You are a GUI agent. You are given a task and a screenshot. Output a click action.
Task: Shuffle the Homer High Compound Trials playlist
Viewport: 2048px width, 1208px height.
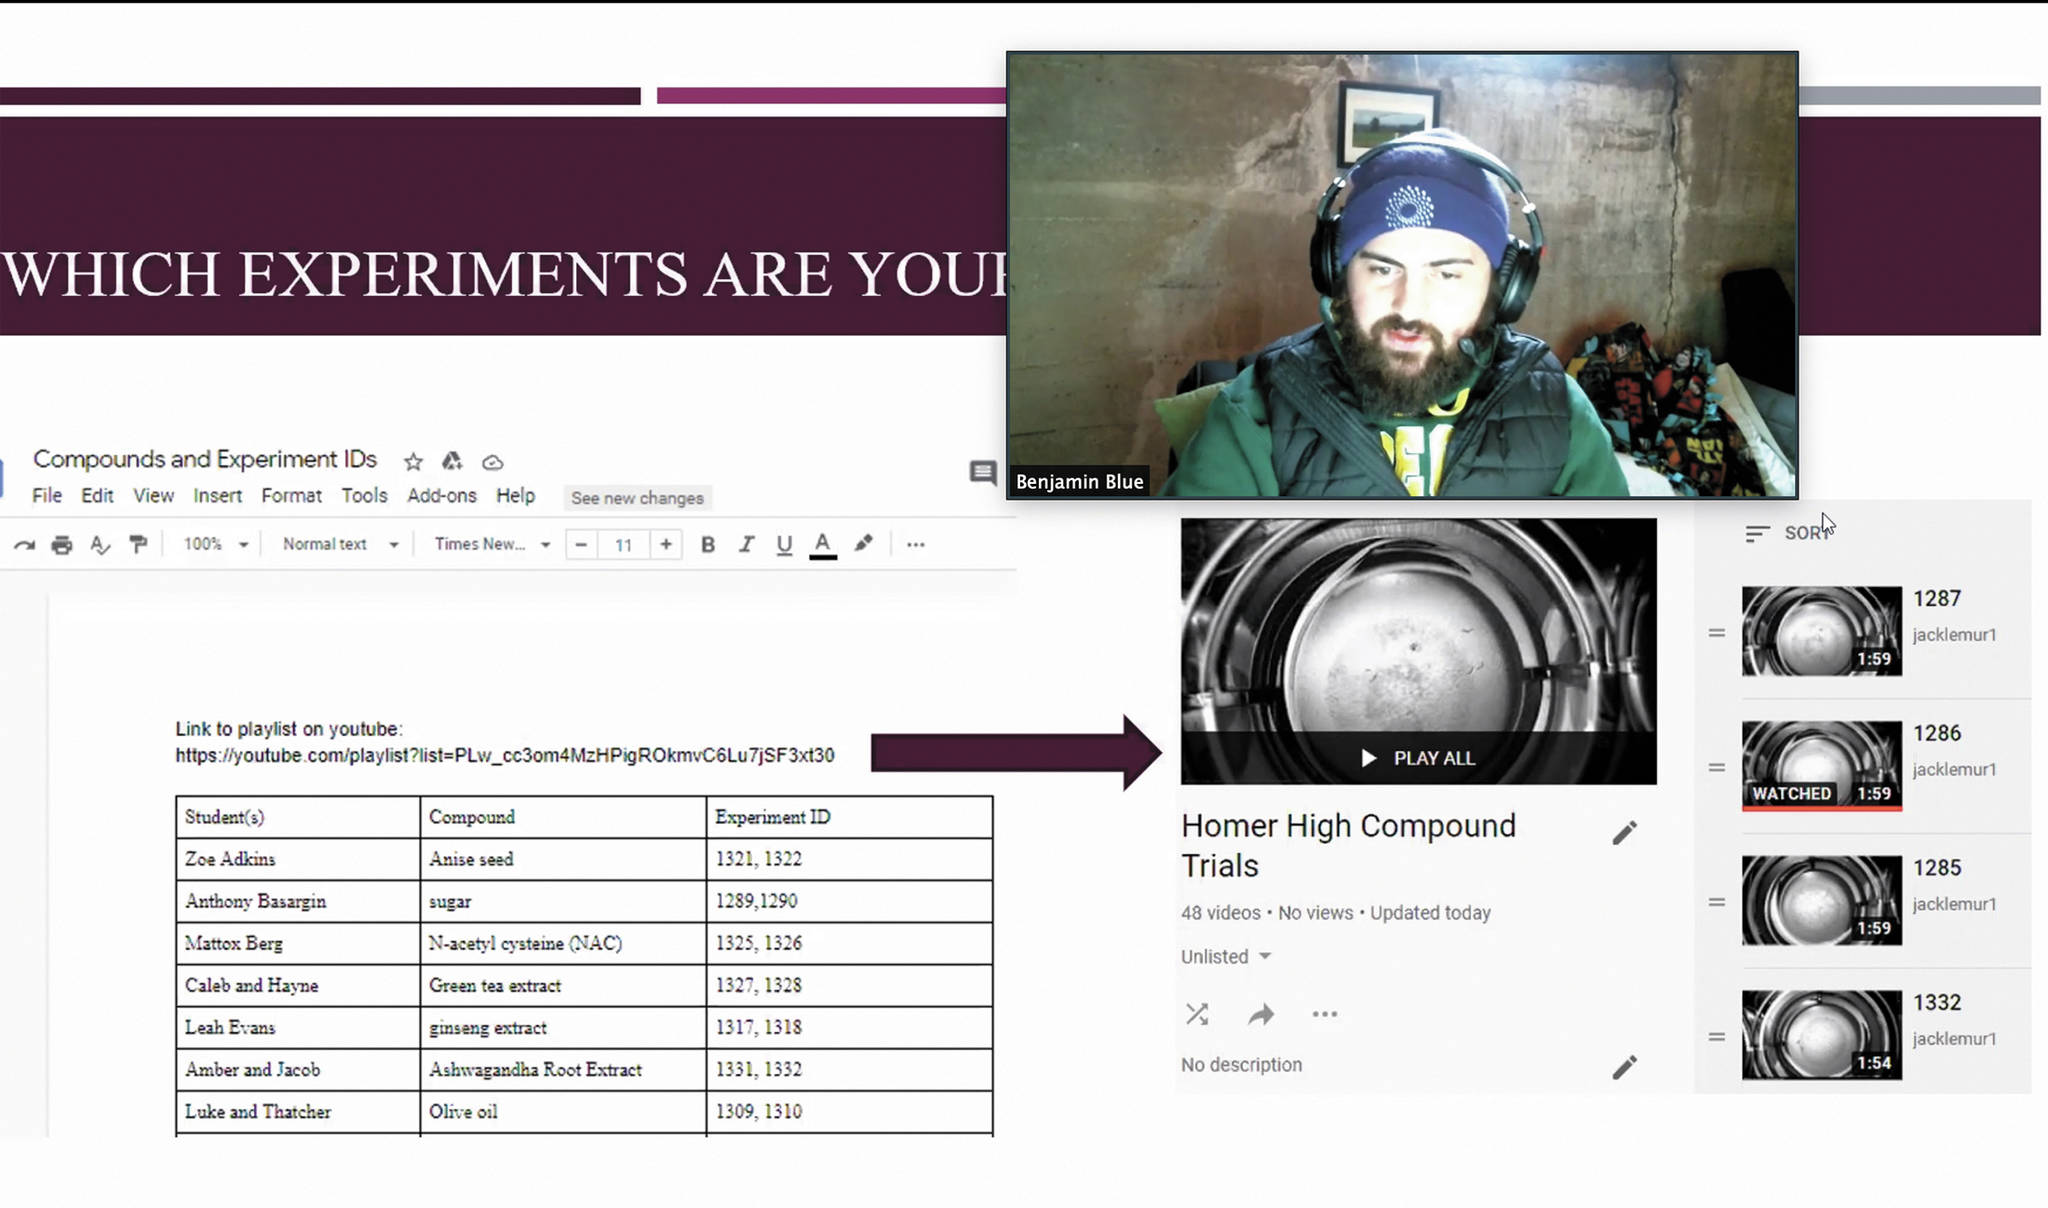click(x=1197, y=1014)
